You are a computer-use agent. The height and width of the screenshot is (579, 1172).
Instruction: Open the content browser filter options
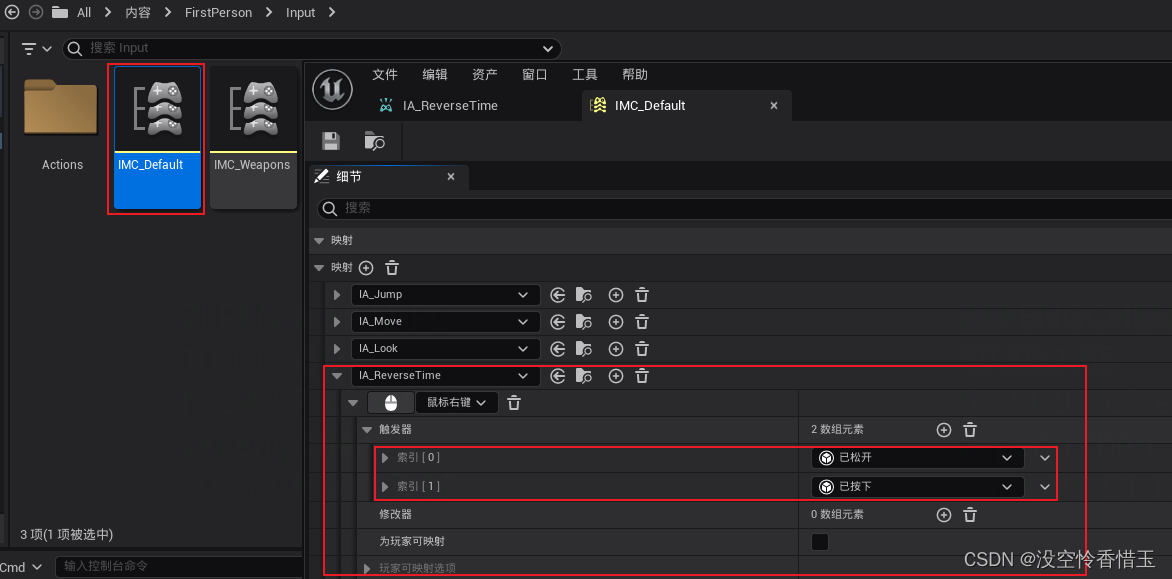pos(30,48)
